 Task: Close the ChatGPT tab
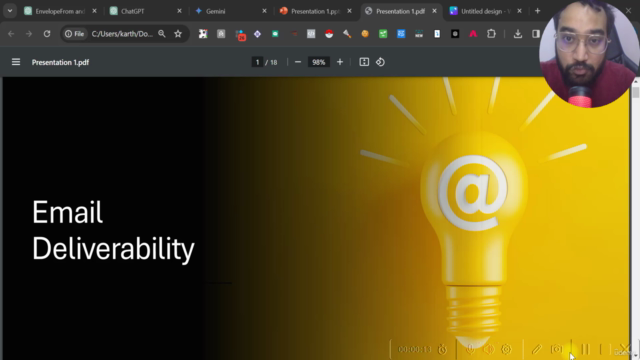[179, 11]
